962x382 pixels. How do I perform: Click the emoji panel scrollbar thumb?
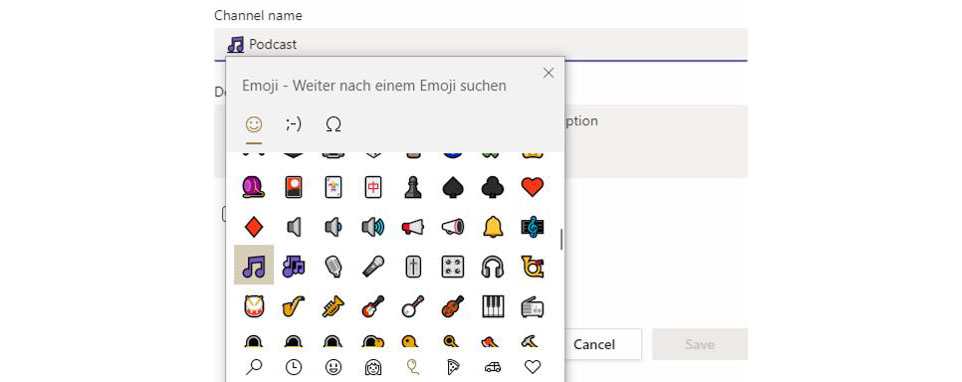coord(561,239)
